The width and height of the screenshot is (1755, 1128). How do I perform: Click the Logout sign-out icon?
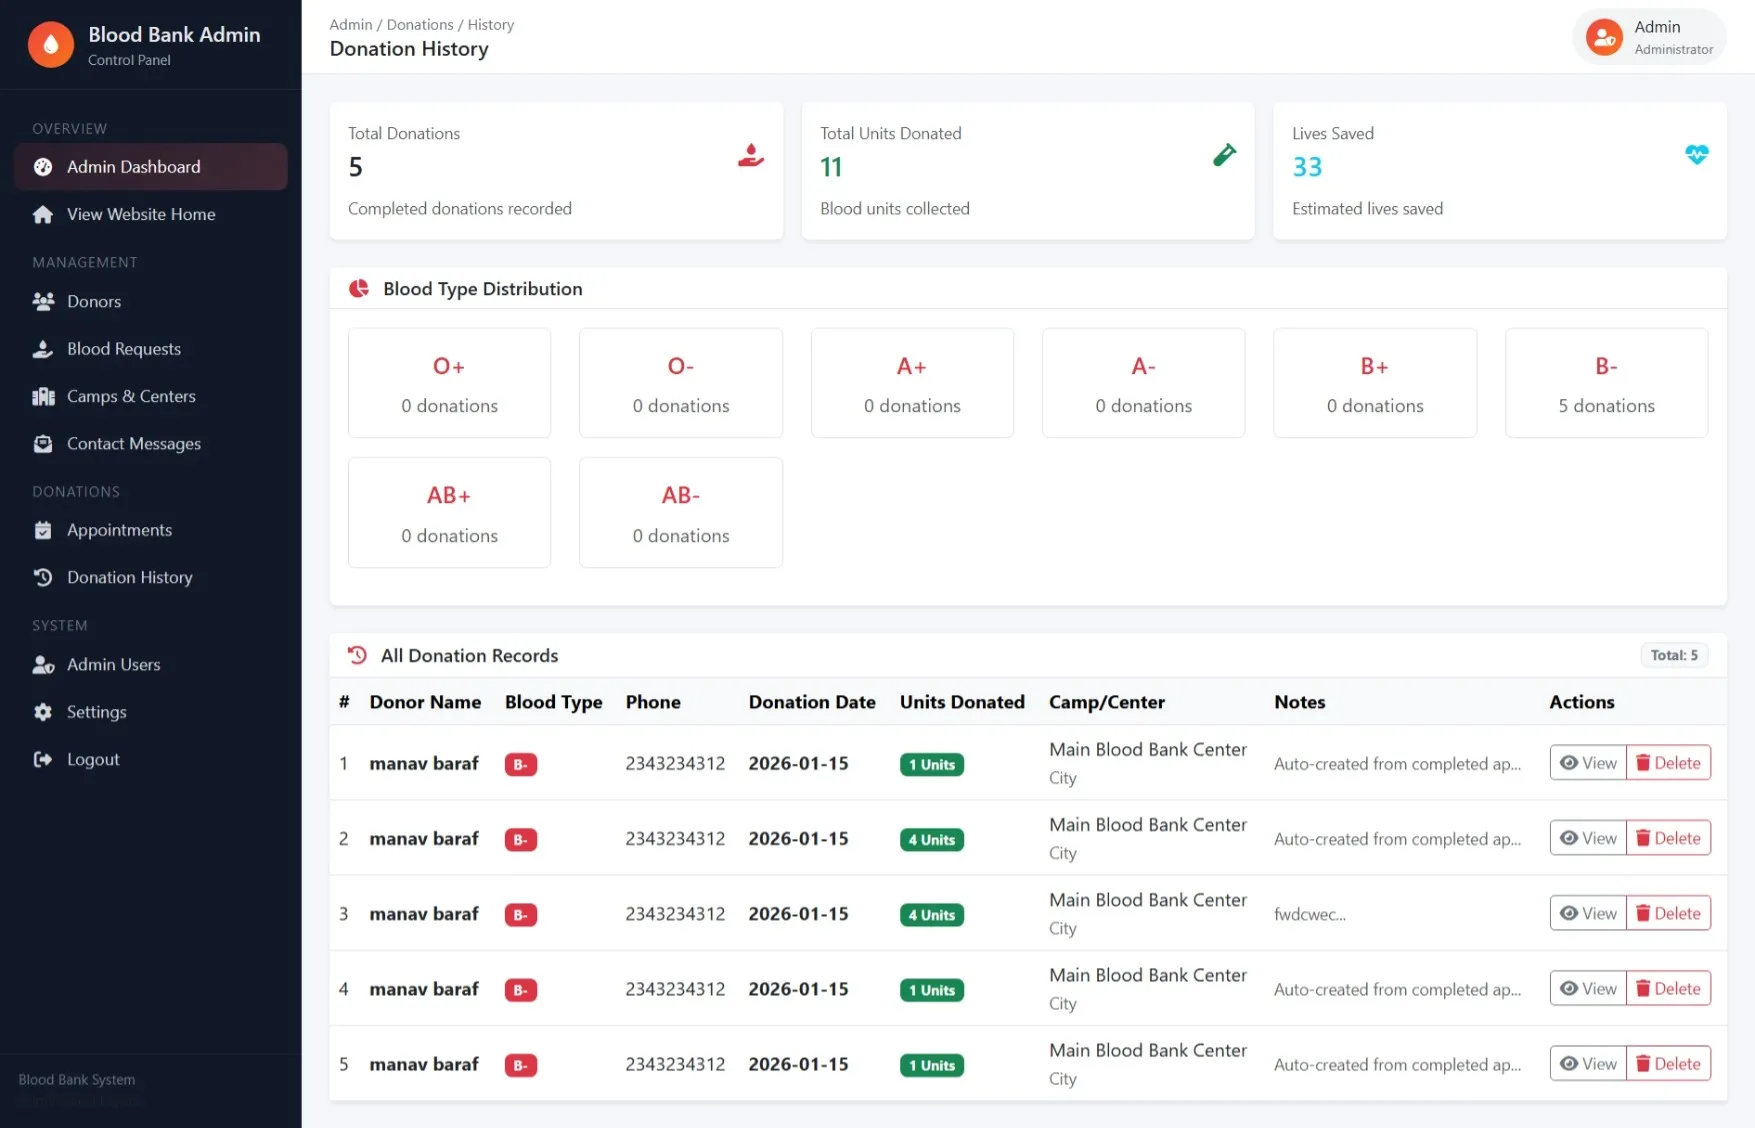(x=43, y=759)
